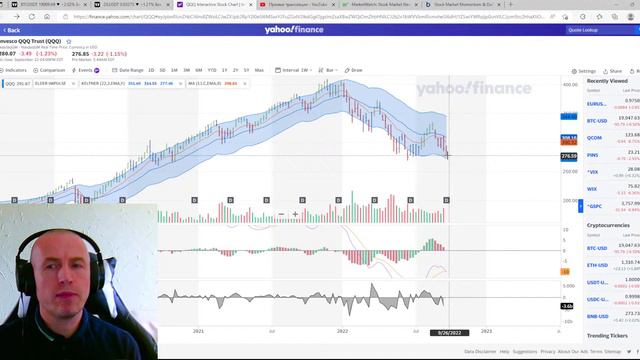Viewport: 640px width, 360px height.
Task: Open browser Favorites star icon
Action: pos(599,17)
